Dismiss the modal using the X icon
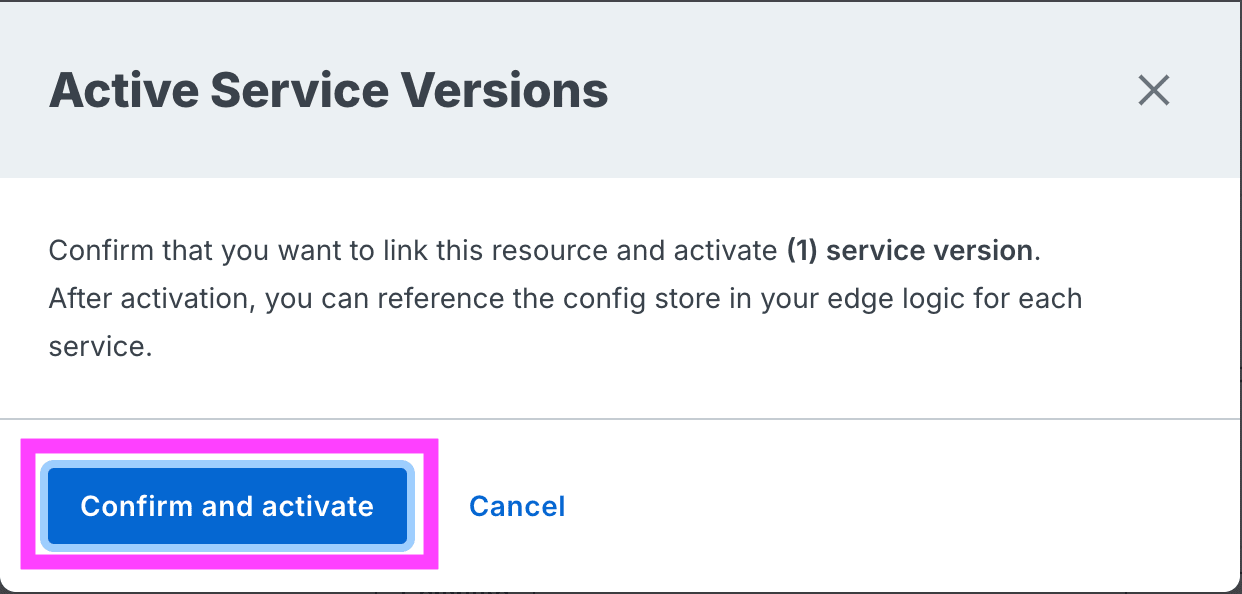The height and width of the screenshot is (594, 1242). point(1154,91)
